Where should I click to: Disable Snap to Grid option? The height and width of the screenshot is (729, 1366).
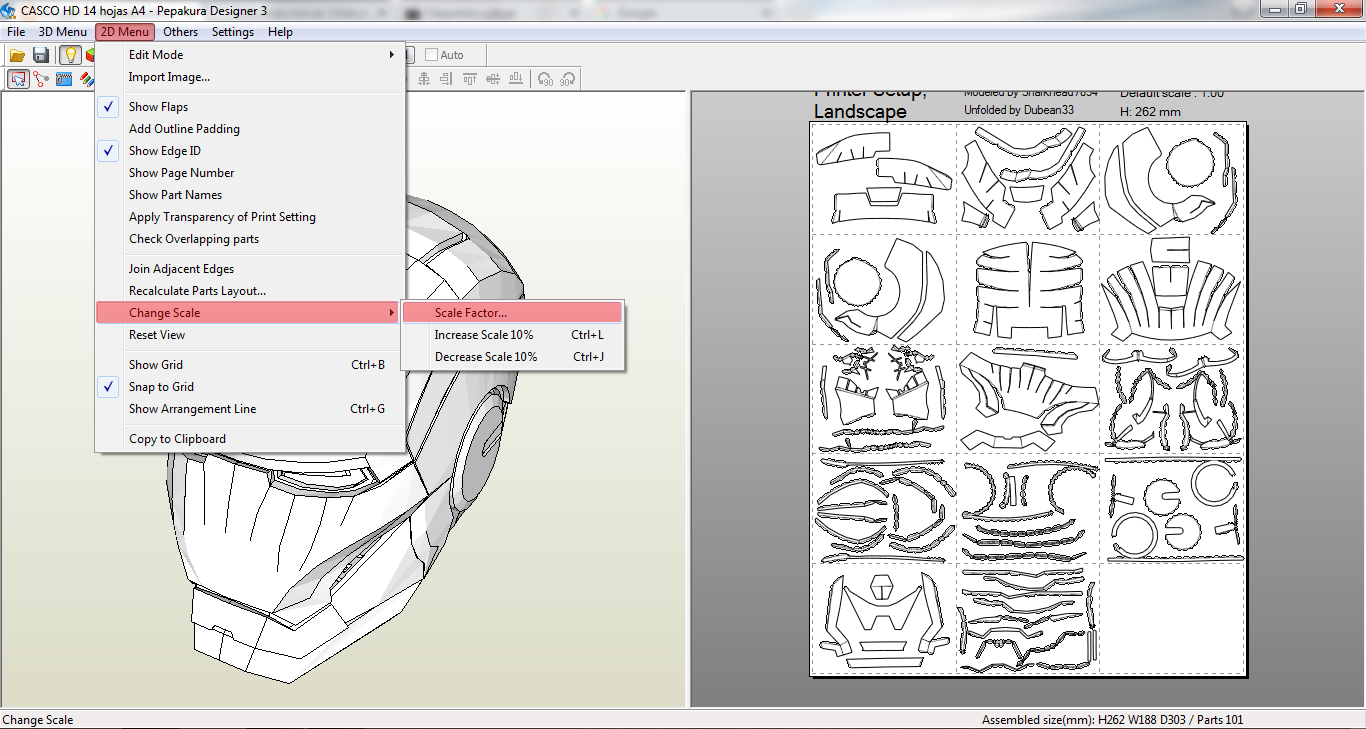click(x=250, y=387)
